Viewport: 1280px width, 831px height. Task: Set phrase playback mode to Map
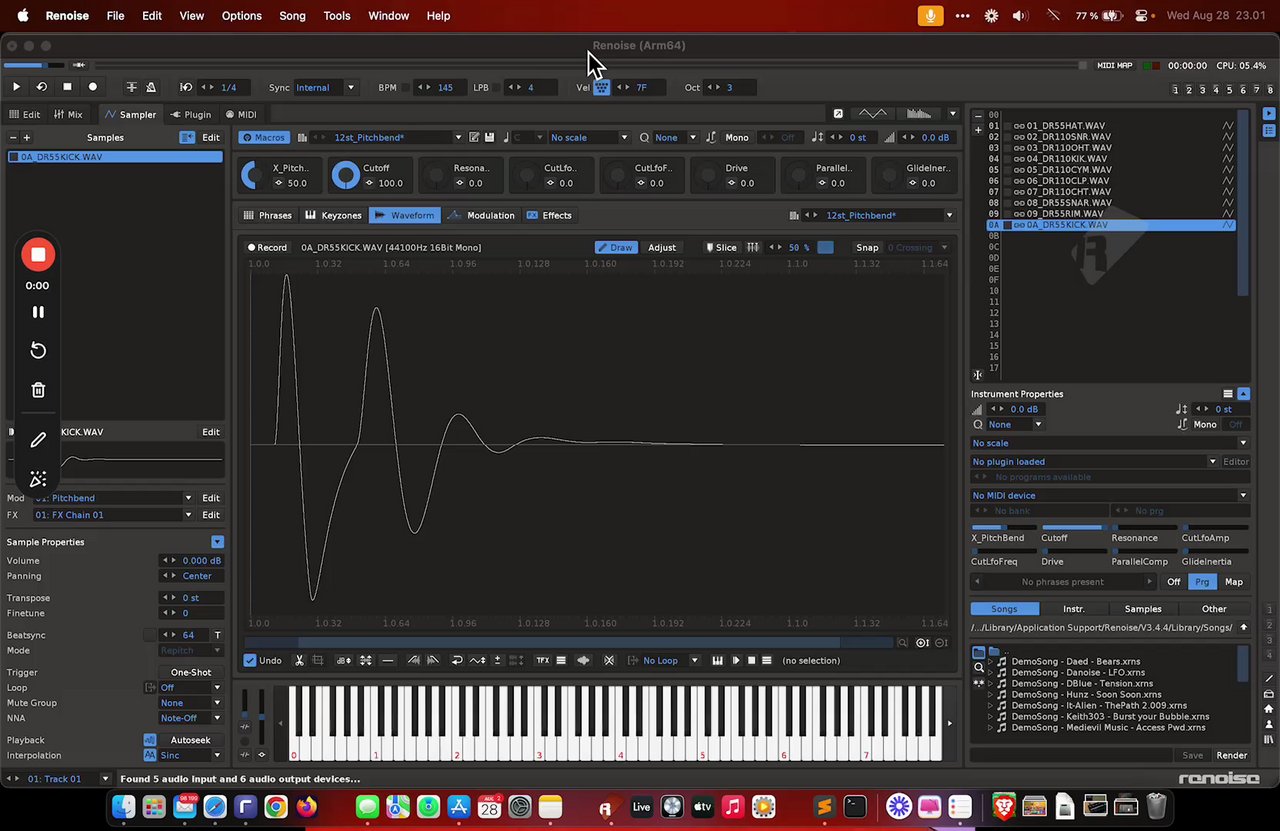pos(1234,582)
